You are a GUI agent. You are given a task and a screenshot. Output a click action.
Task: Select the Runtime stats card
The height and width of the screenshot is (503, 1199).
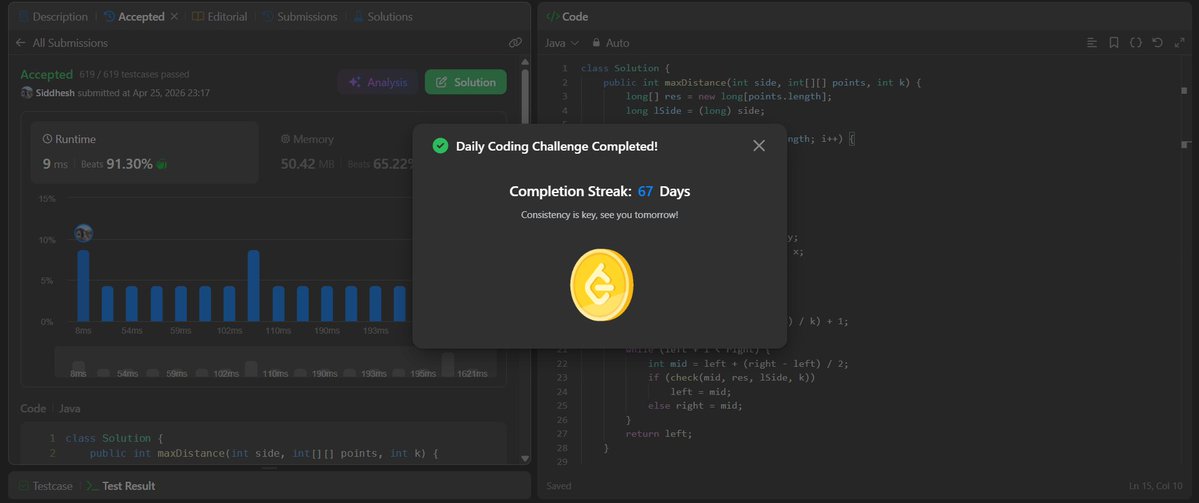coord(145,152)
